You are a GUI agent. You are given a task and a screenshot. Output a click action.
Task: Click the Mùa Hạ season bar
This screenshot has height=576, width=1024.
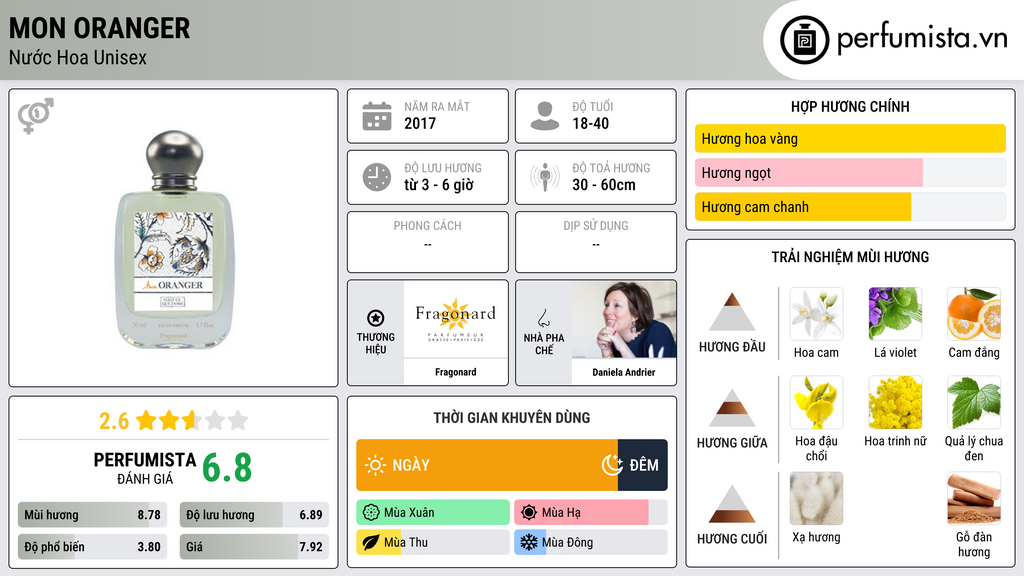591,513
